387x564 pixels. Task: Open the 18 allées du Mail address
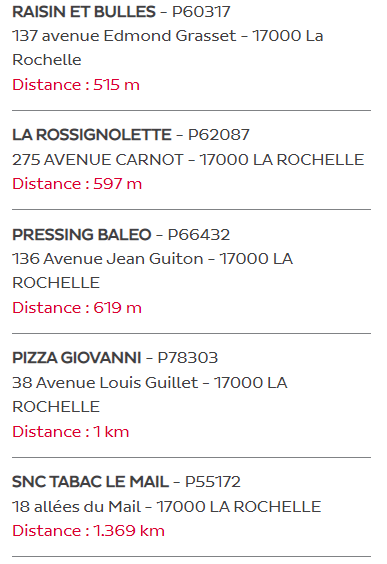tap(167, 507)
